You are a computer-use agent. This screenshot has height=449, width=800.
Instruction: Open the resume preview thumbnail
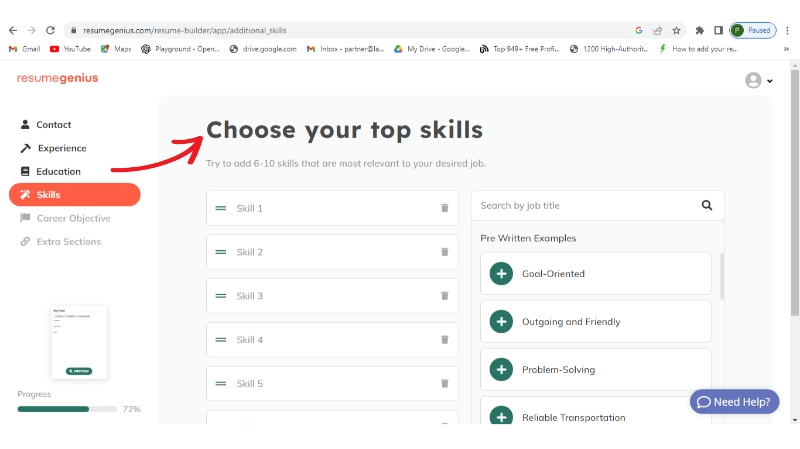tap(79, 342)
